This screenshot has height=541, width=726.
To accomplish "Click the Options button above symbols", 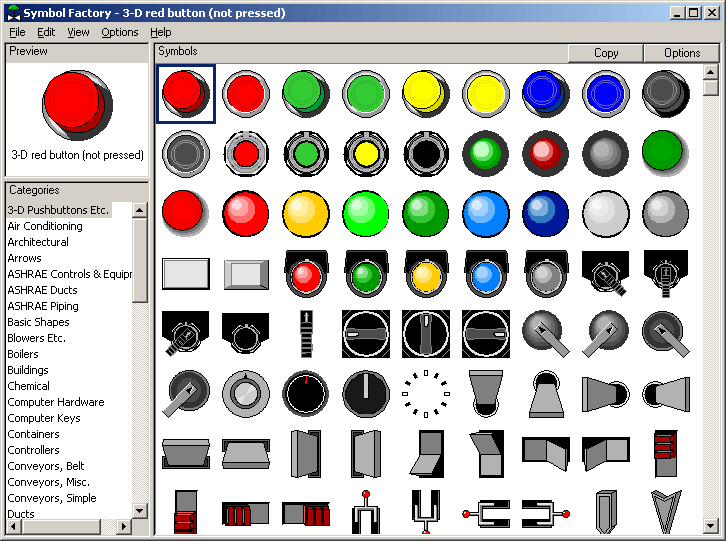I will (x=682, y=53).
